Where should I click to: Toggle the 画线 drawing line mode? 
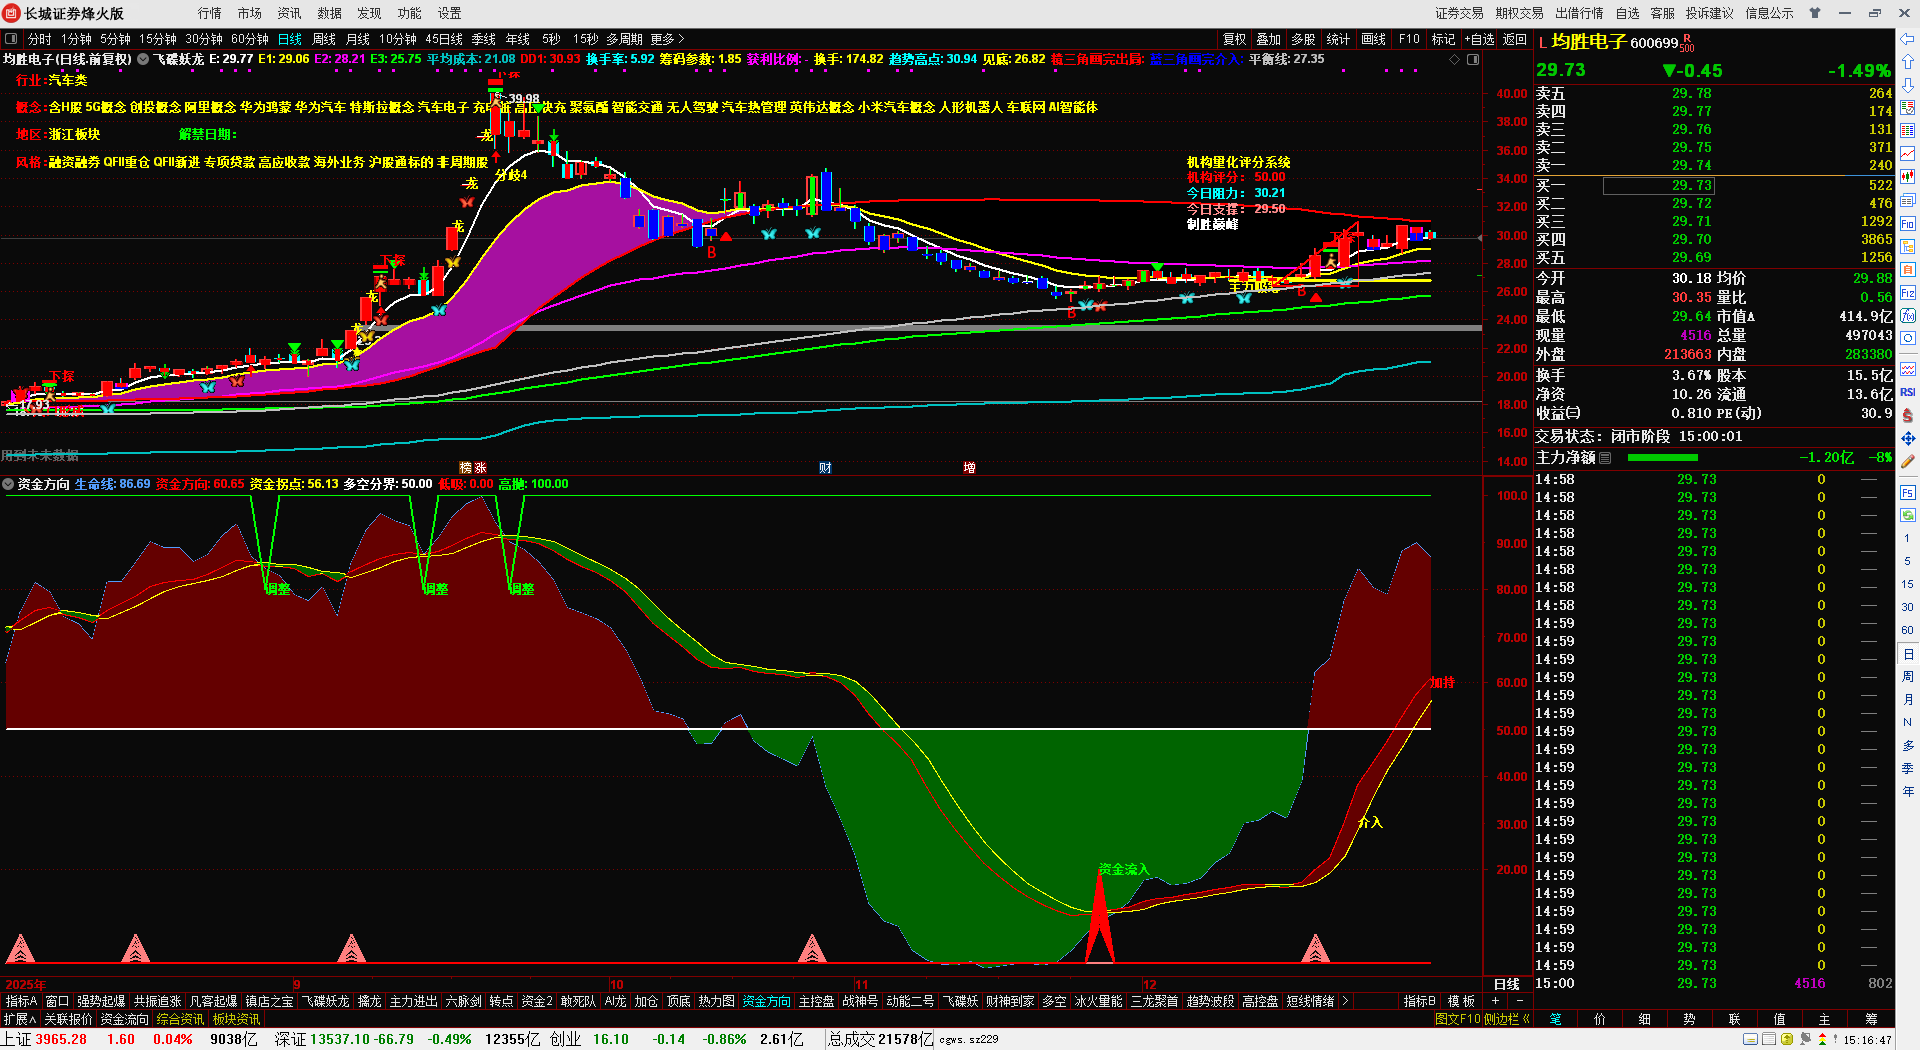[x=1374, y=39]
